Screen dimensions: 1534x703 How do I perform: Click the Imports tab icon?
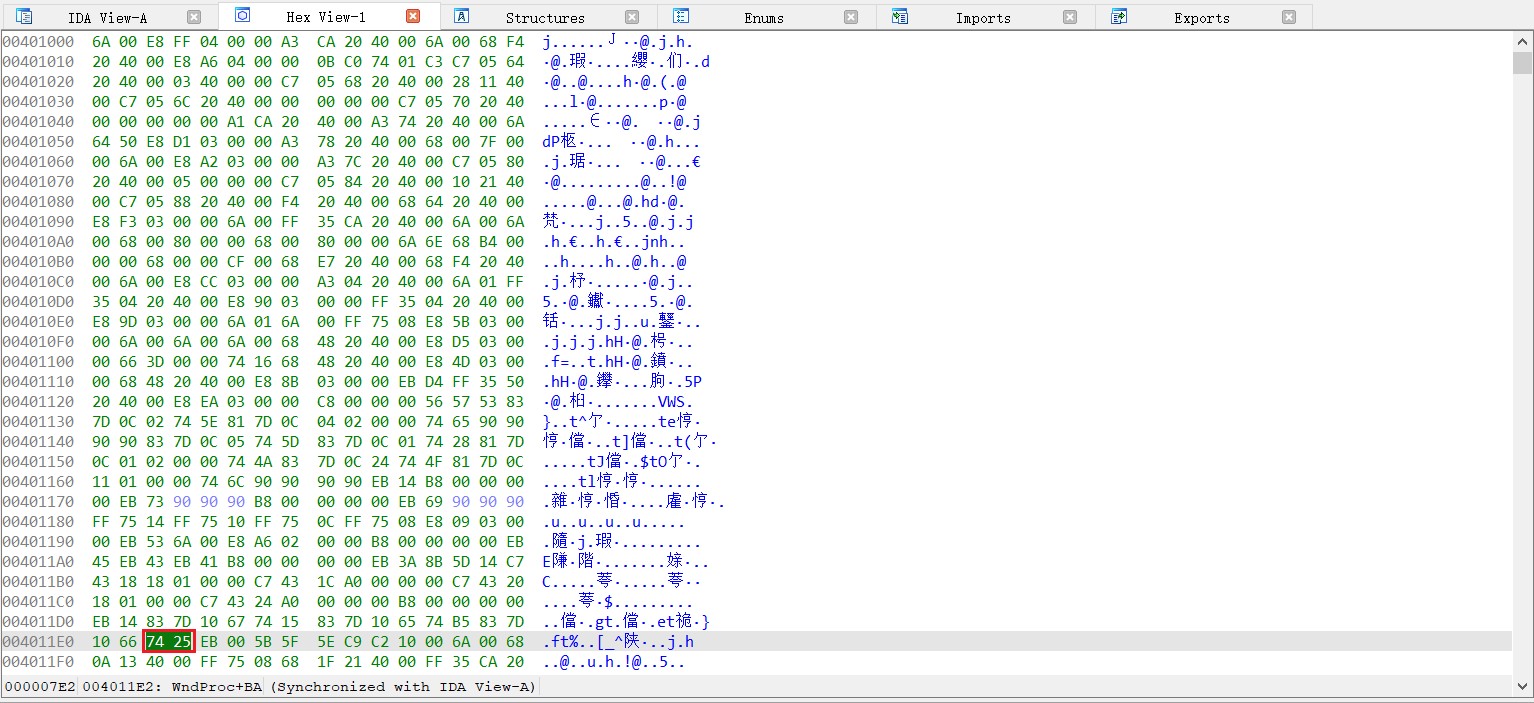tap(899, 16)
